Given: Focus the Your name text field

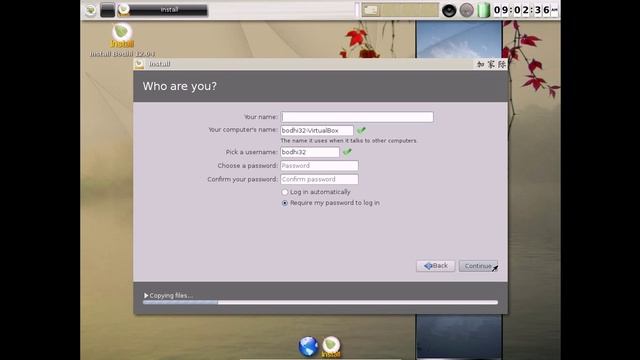Looking at the screenshot, I should point(357,117).
